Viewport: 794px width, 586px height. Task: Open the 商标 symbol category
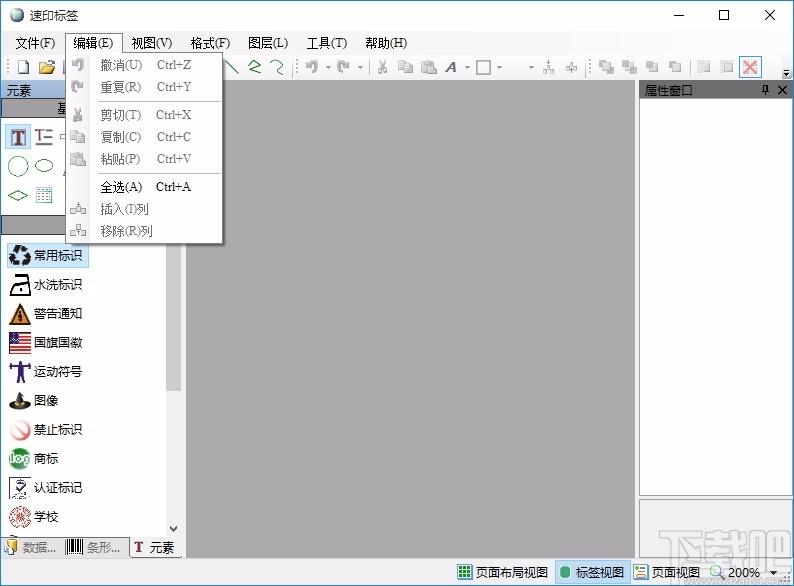click(x=34, y=458)
